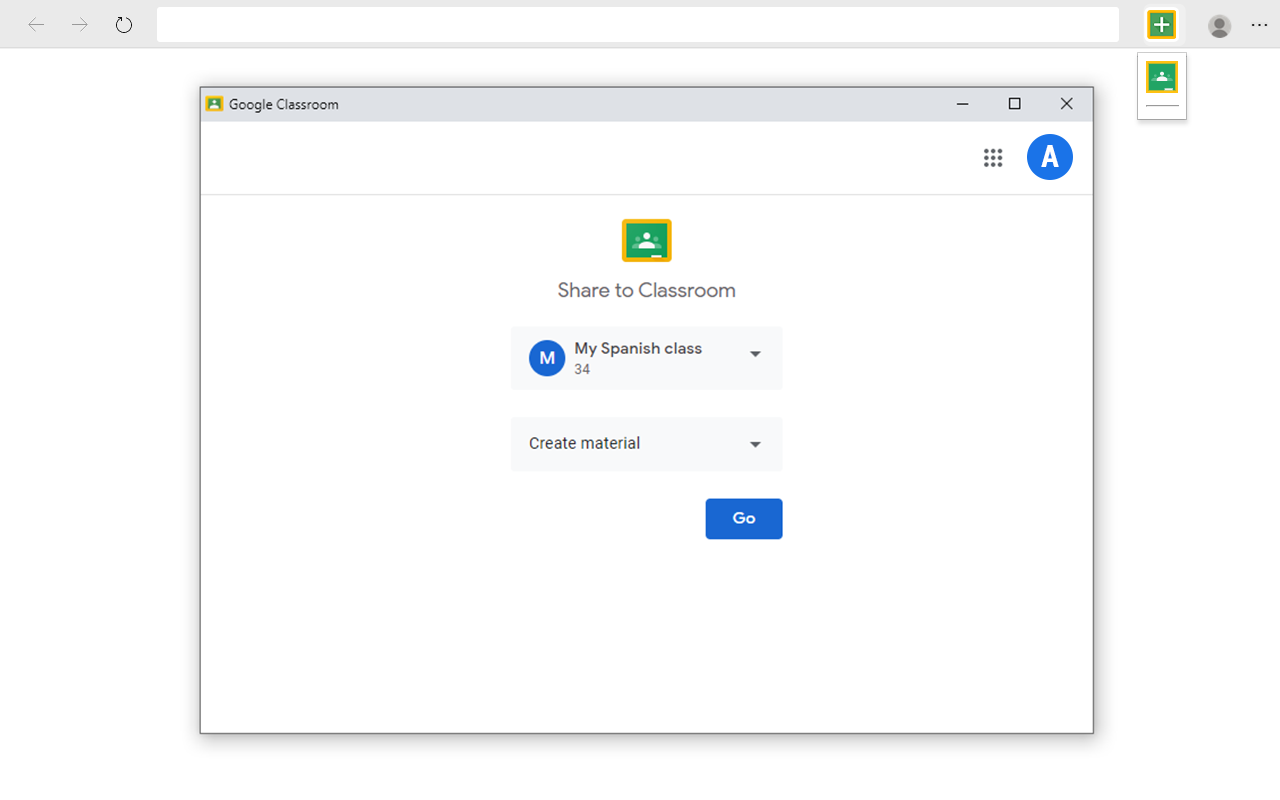The width and height of the screenshot is (1280, 800).
Task: Open the browser profile avatar icon
Action: point(1219,26)
